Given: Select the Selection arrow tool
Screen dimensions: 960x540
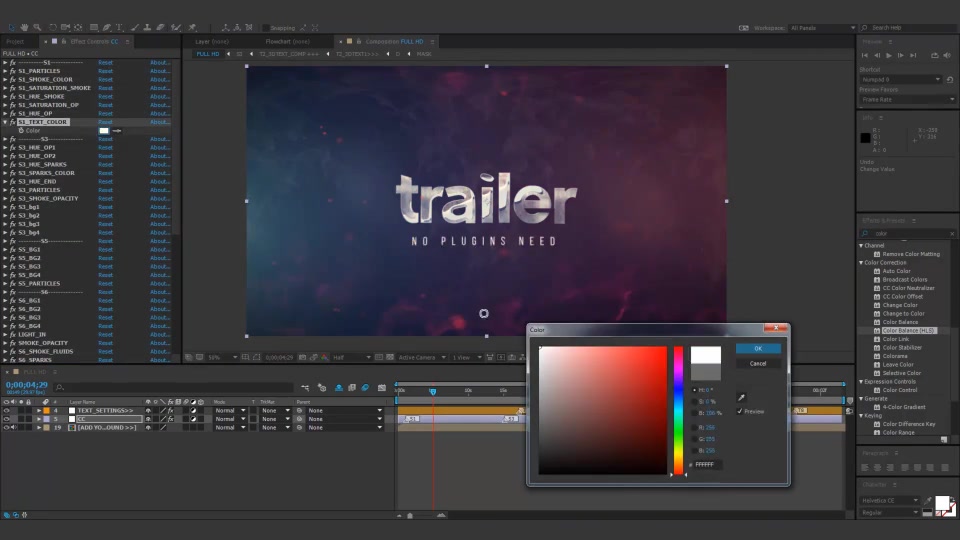Looking at the screenshot, I should point(11,28).
